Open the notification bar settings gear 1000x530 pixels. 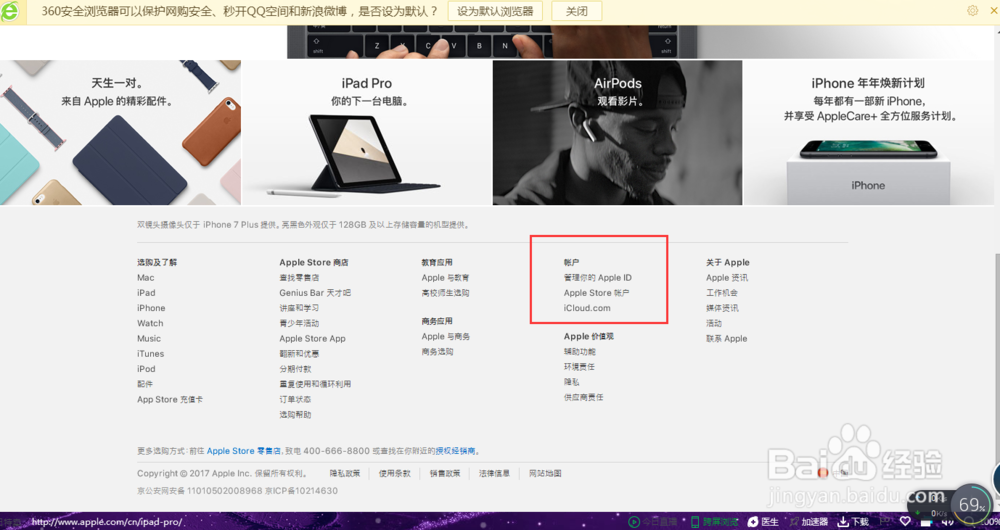pyautogui.click(x=973, y=11)
